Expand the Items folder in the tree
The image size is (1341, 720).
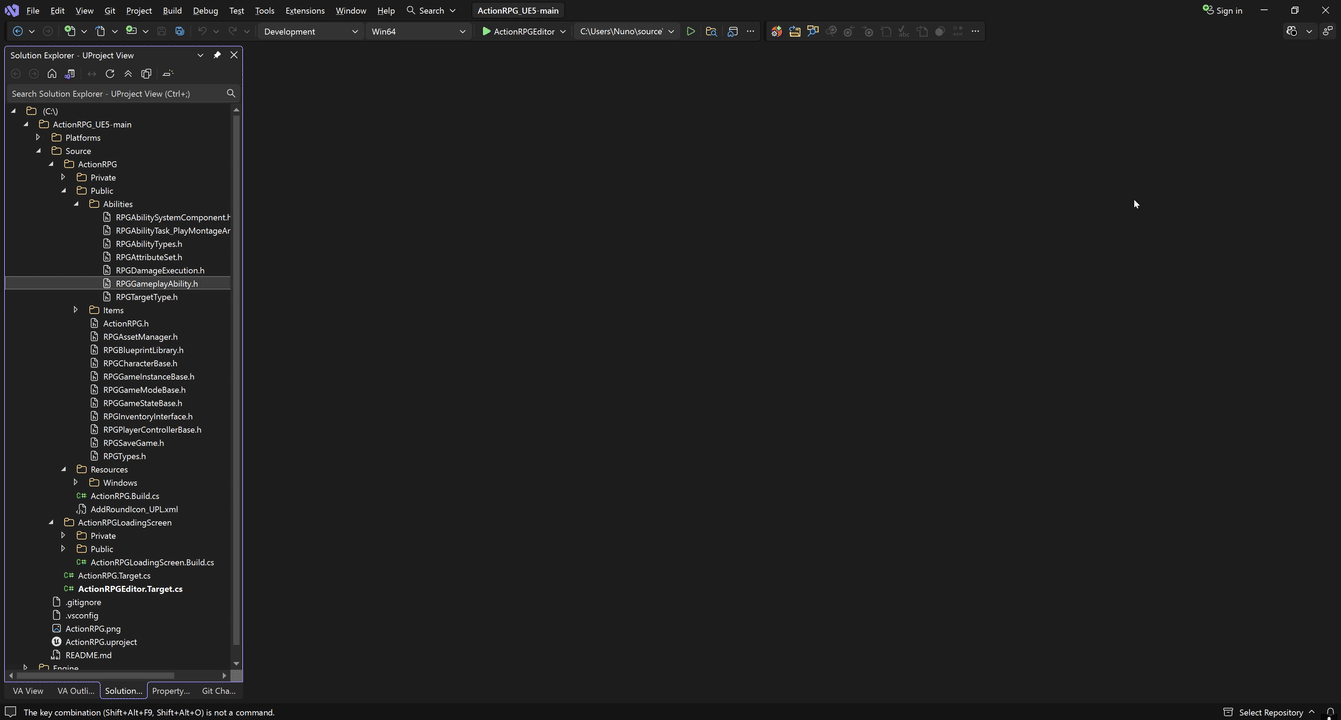pos(76,310)
